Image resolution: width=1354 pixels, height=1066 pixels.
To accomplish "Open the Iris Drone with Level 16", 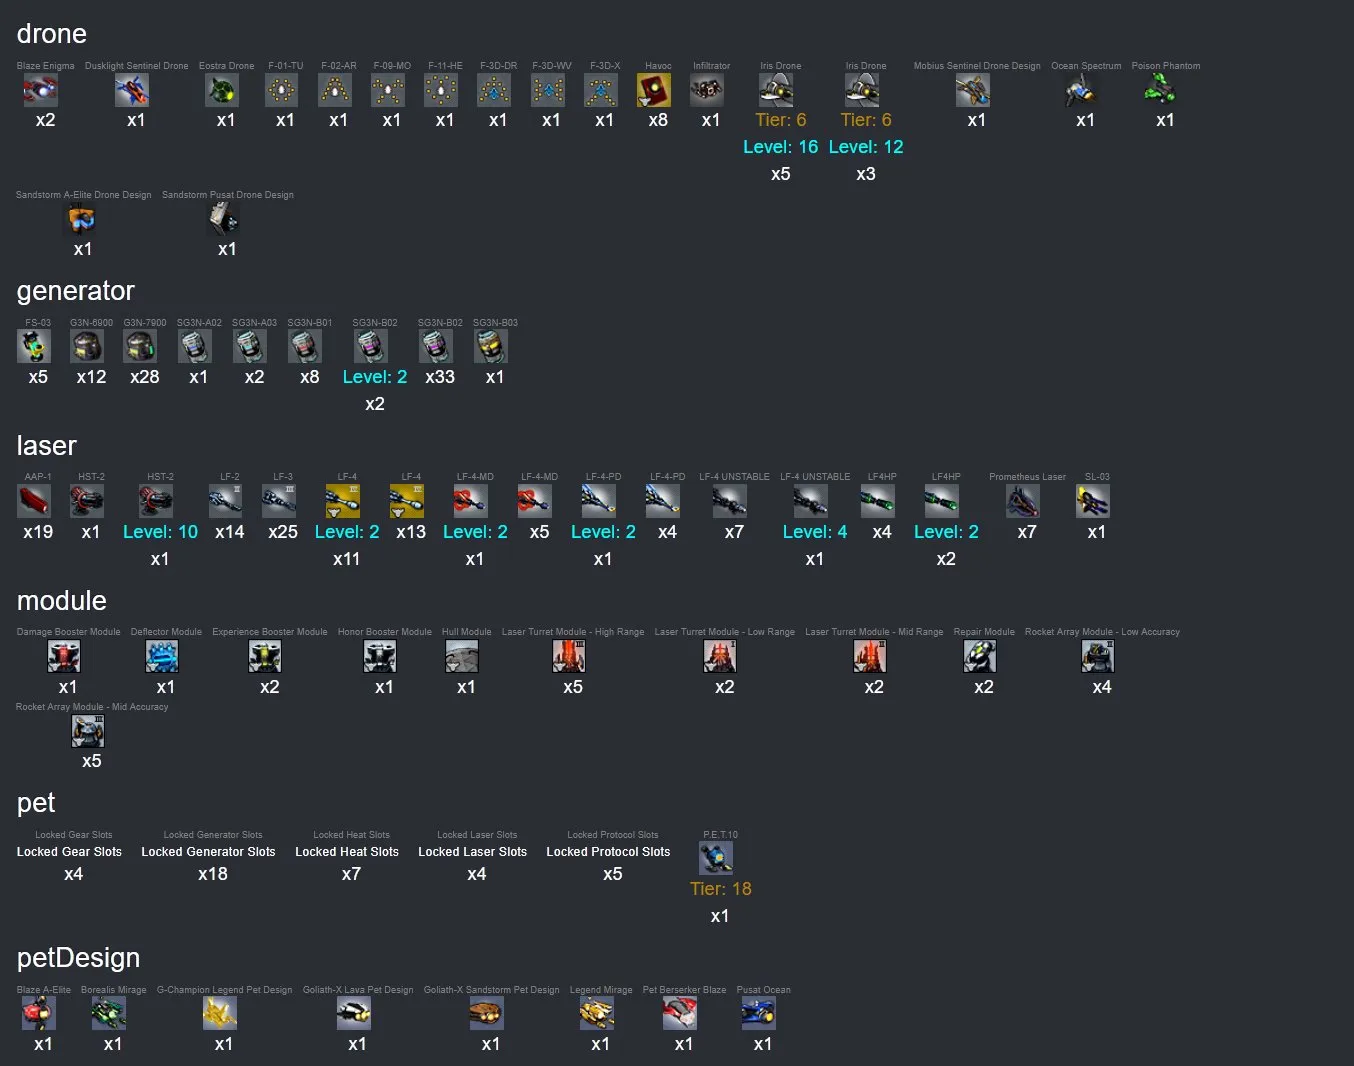I will [x=777, y=91].
